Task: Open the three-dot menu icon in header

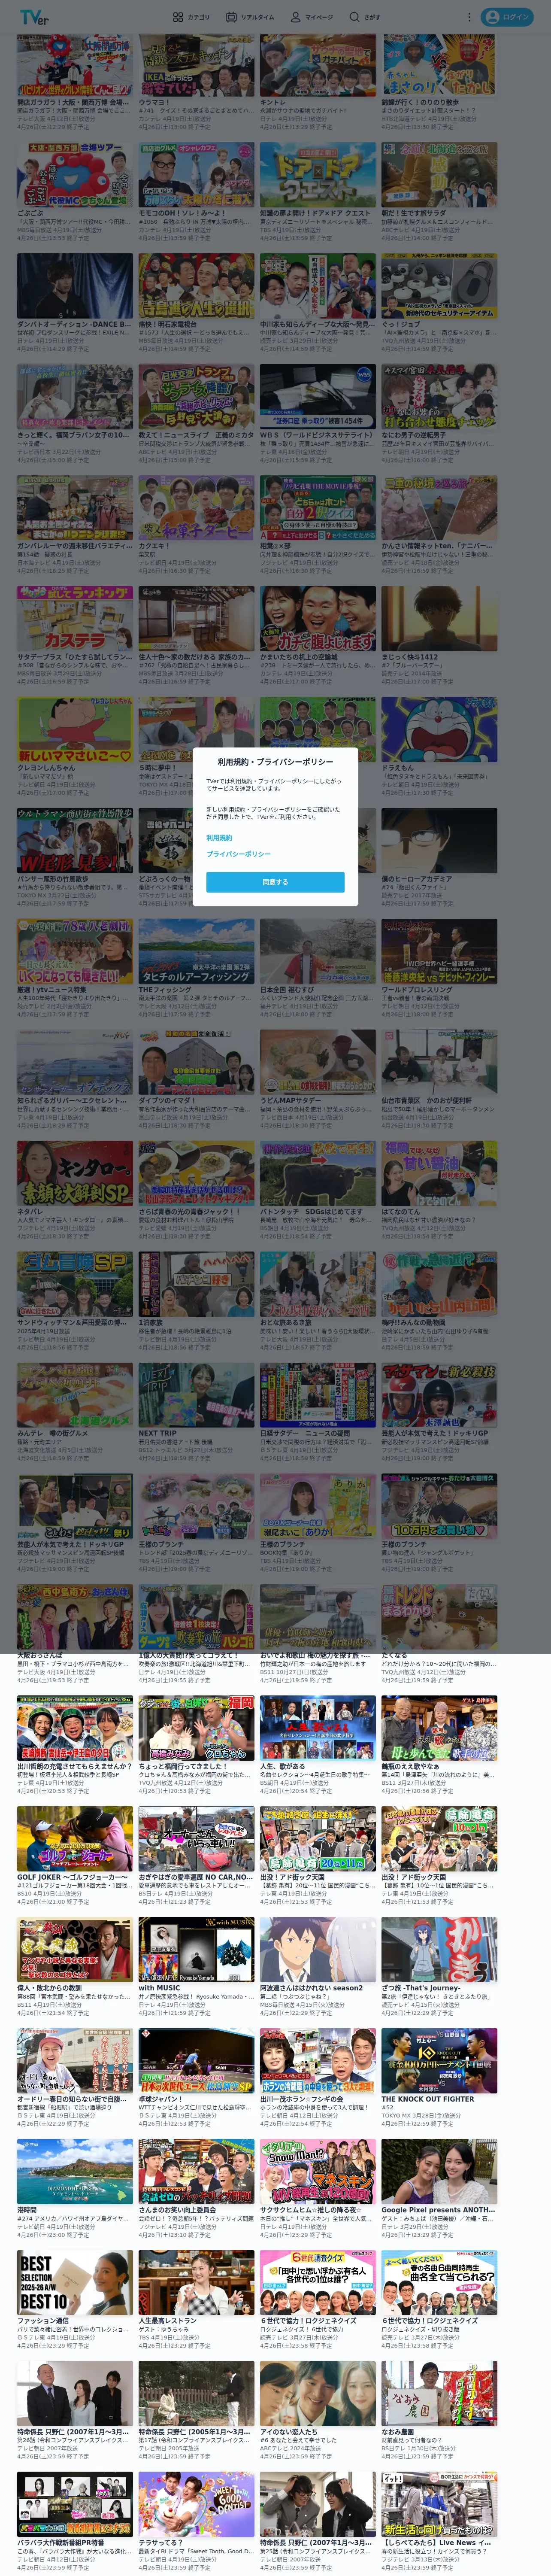Action: point(470,17)
